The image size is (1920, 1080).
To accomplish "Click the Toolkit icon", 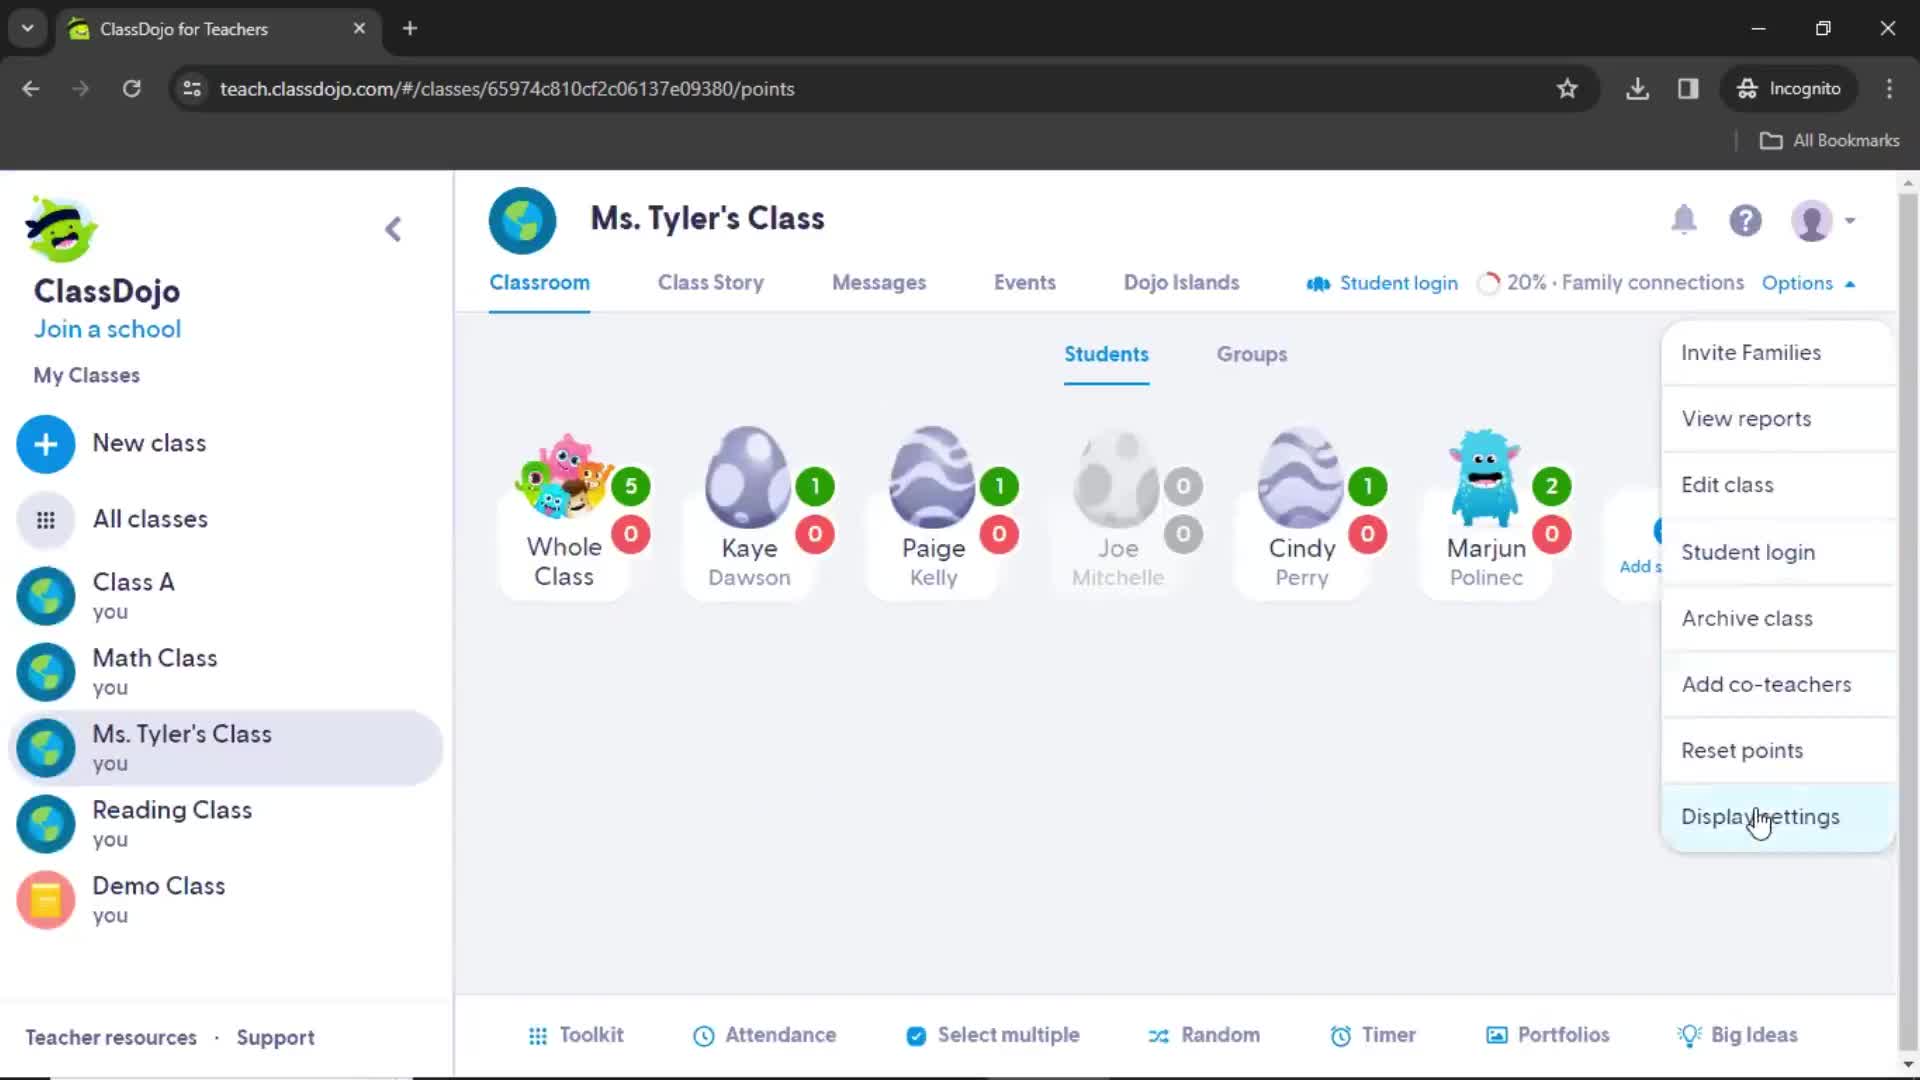I will (x=575, y=1035).
